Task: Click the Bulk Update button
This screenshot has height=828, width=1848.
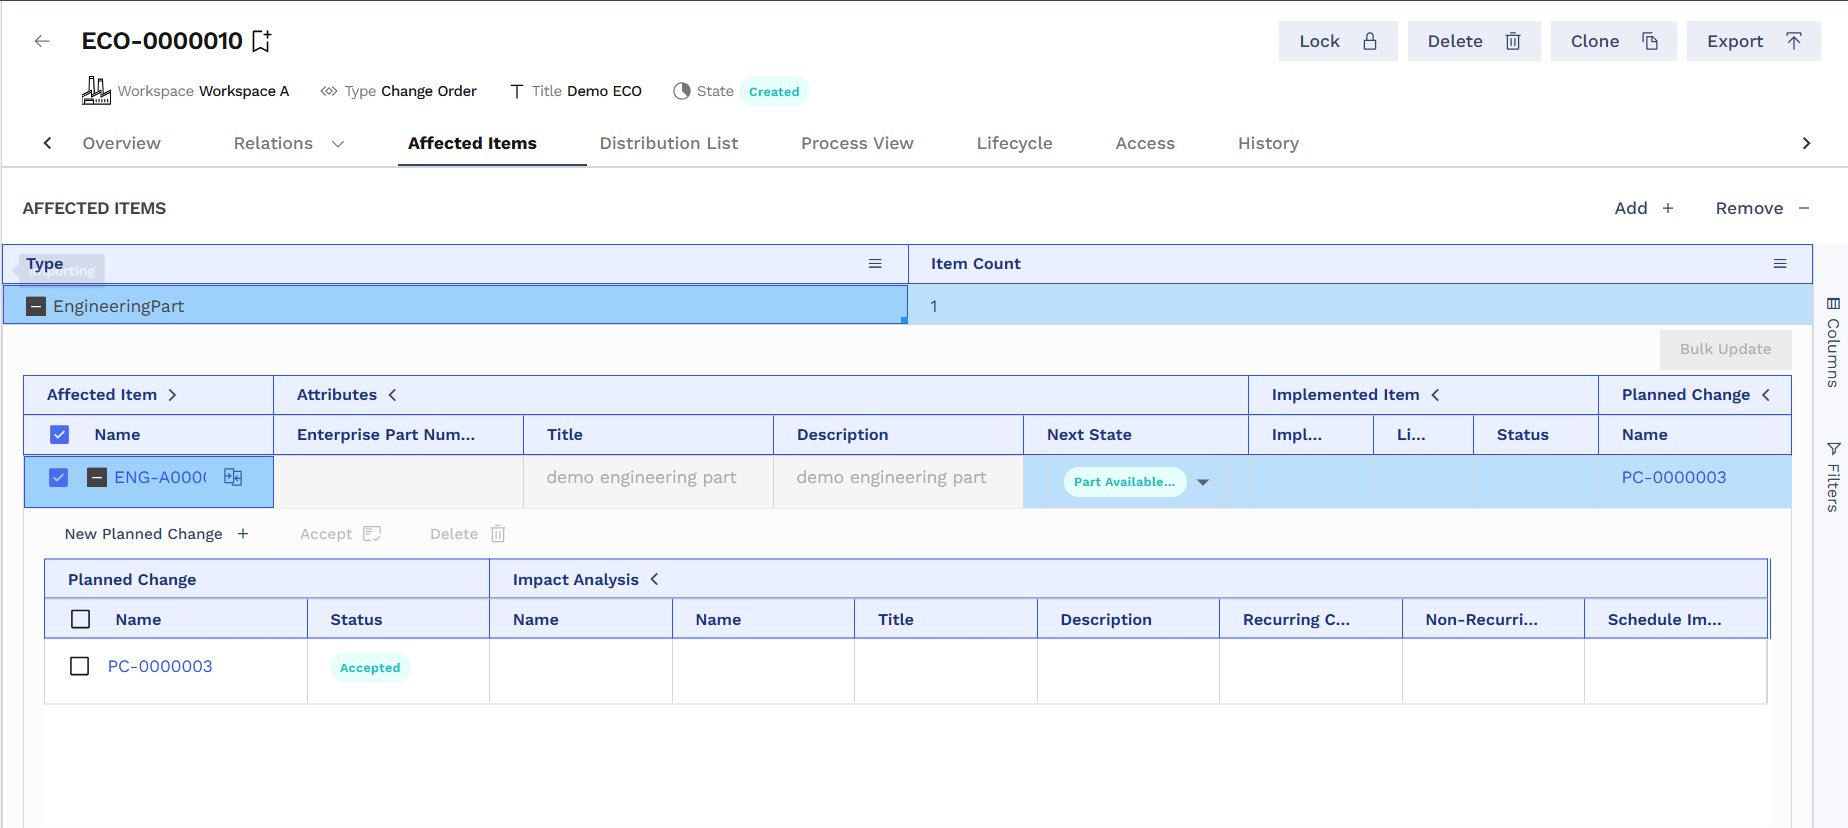Action: (1726, 349)
